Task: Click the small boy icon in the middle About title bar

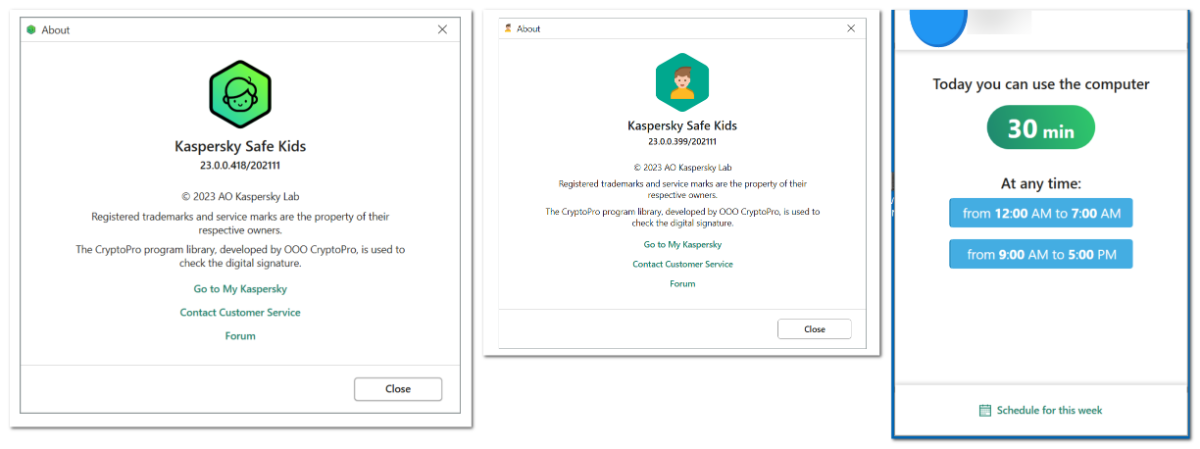Action: click(x=508, y=29)
